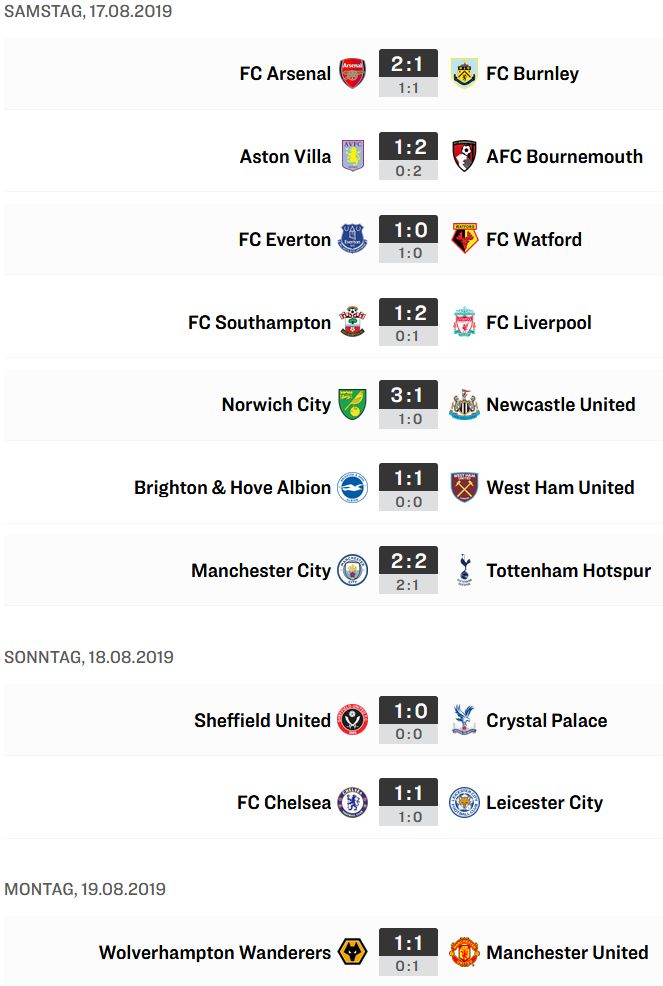Select the Aston Villa badge
Screen dimensions: 663x986
pyautogui.click(x=352, y=156)
